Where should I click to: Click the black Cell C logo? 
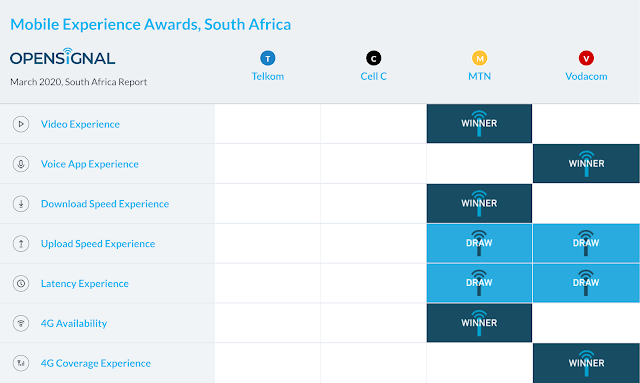point(373,58)
